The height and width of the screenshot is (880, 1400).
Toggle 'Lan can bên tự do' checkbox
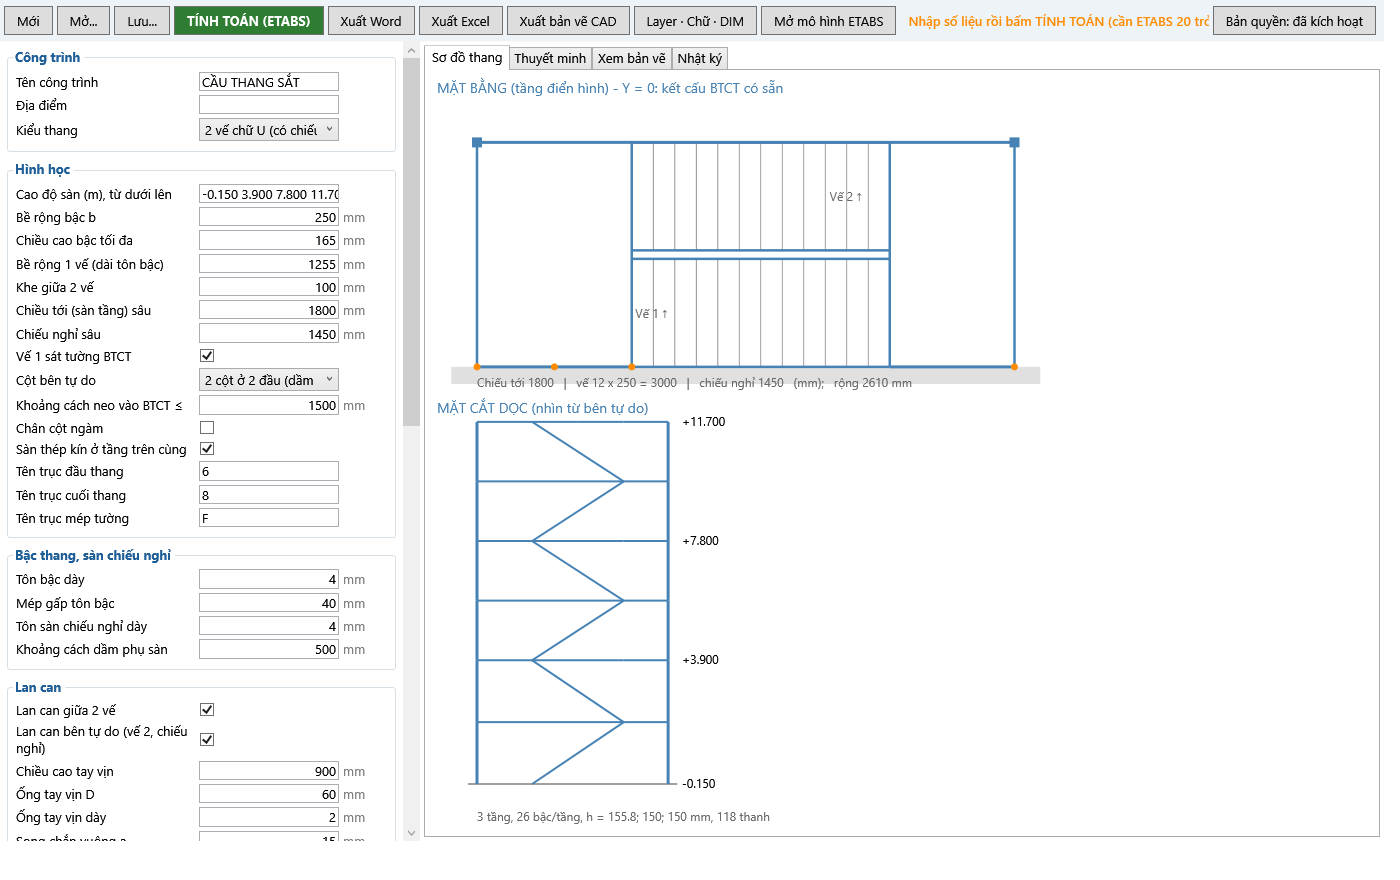pyautogui.click(x=207, y=740)
